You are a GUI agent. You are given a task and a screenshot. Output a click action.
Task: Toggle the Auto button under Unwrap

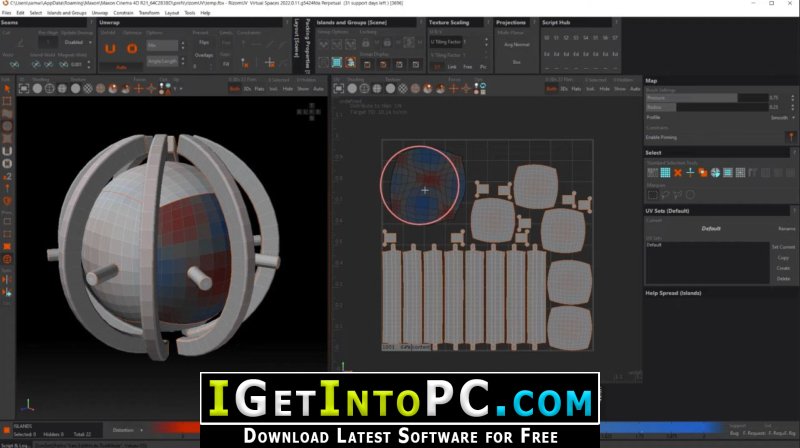121,67
